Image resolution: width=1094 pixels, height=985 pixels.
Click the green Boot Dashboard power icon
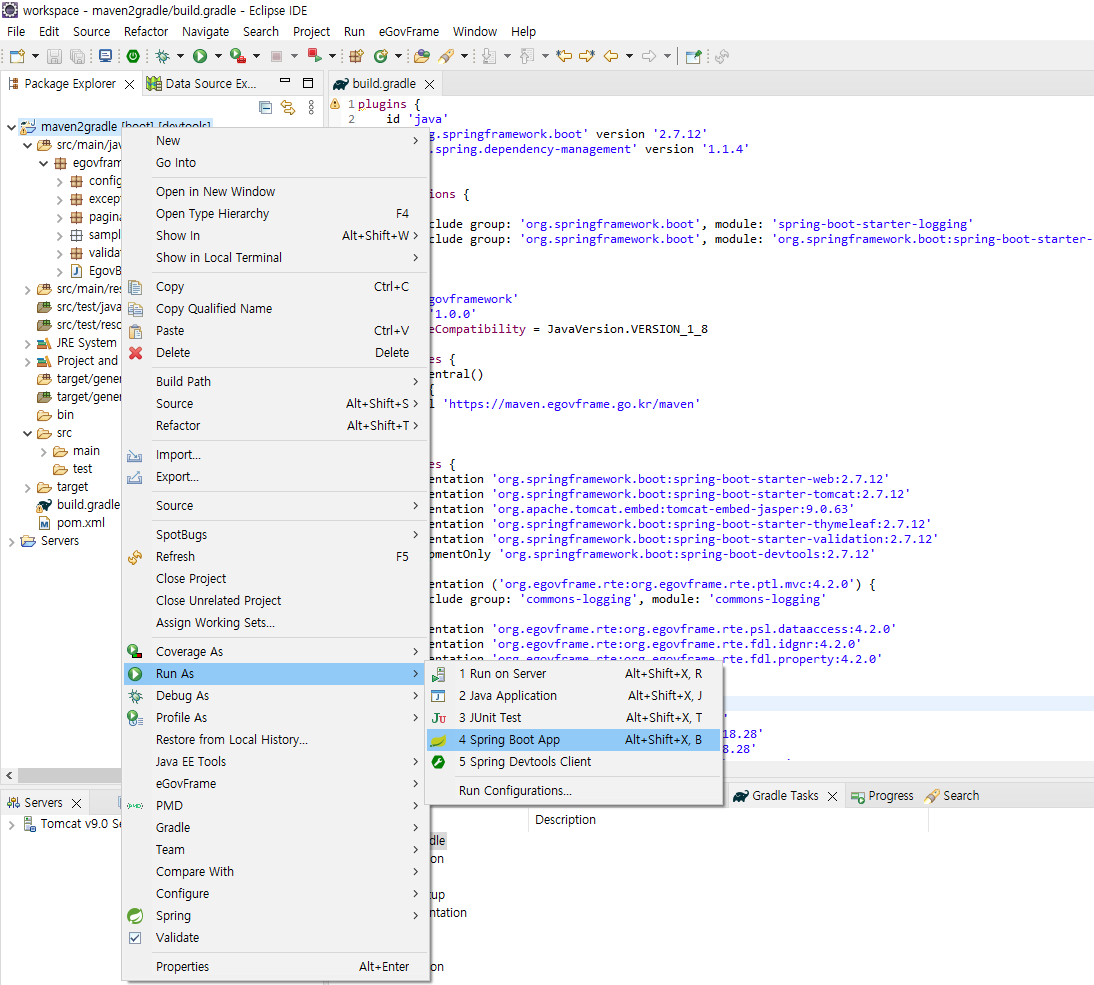pos(132,56)
